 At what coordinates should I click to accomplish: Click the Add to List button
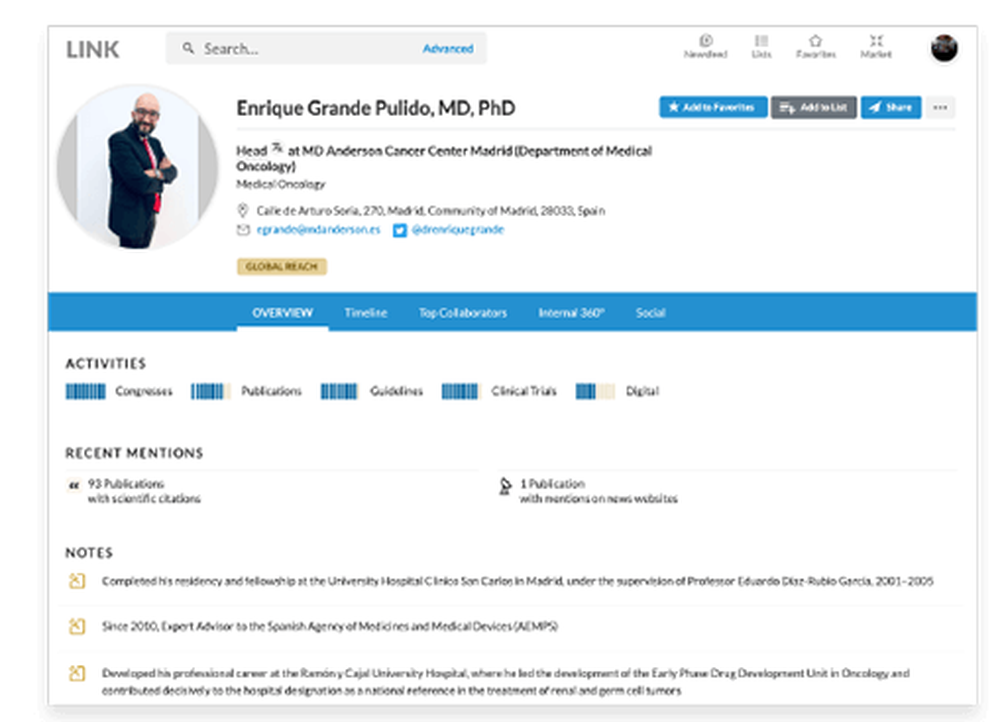click(x=814, y=107)
